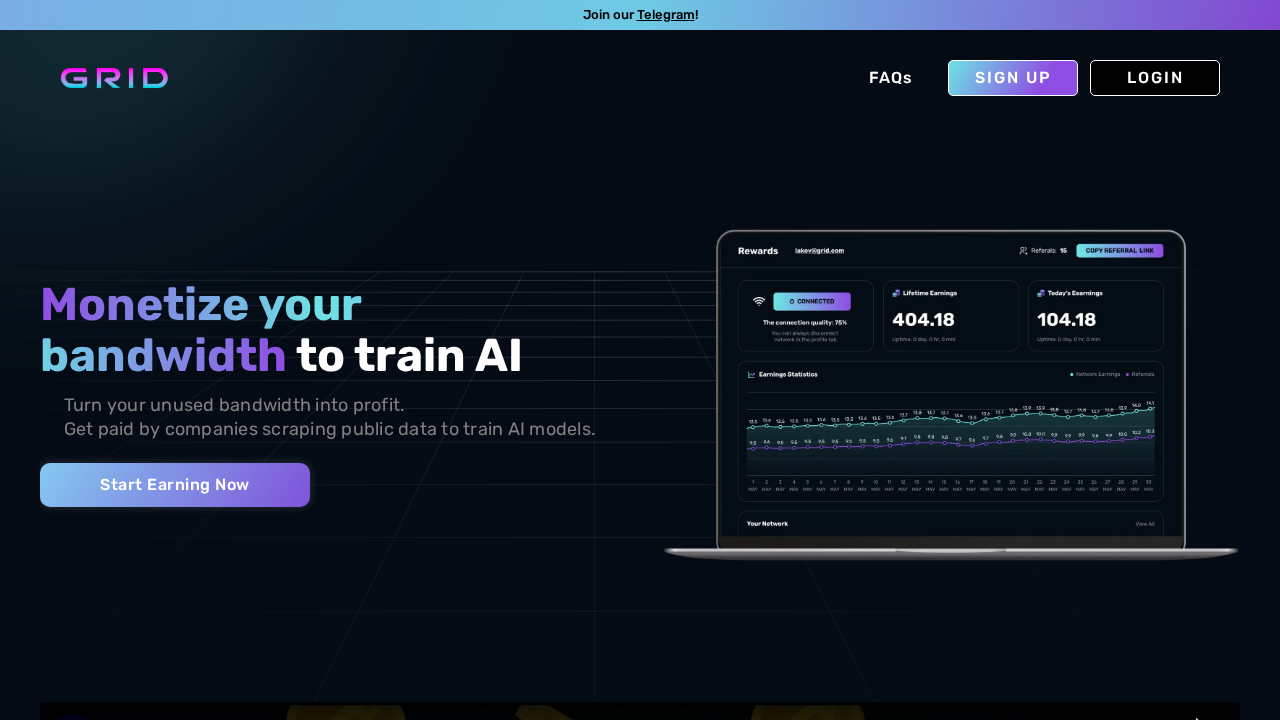Click the Today's Earnings coins icon
This screenshot has width=1280, height=720.
click(x=1040, y=293)
